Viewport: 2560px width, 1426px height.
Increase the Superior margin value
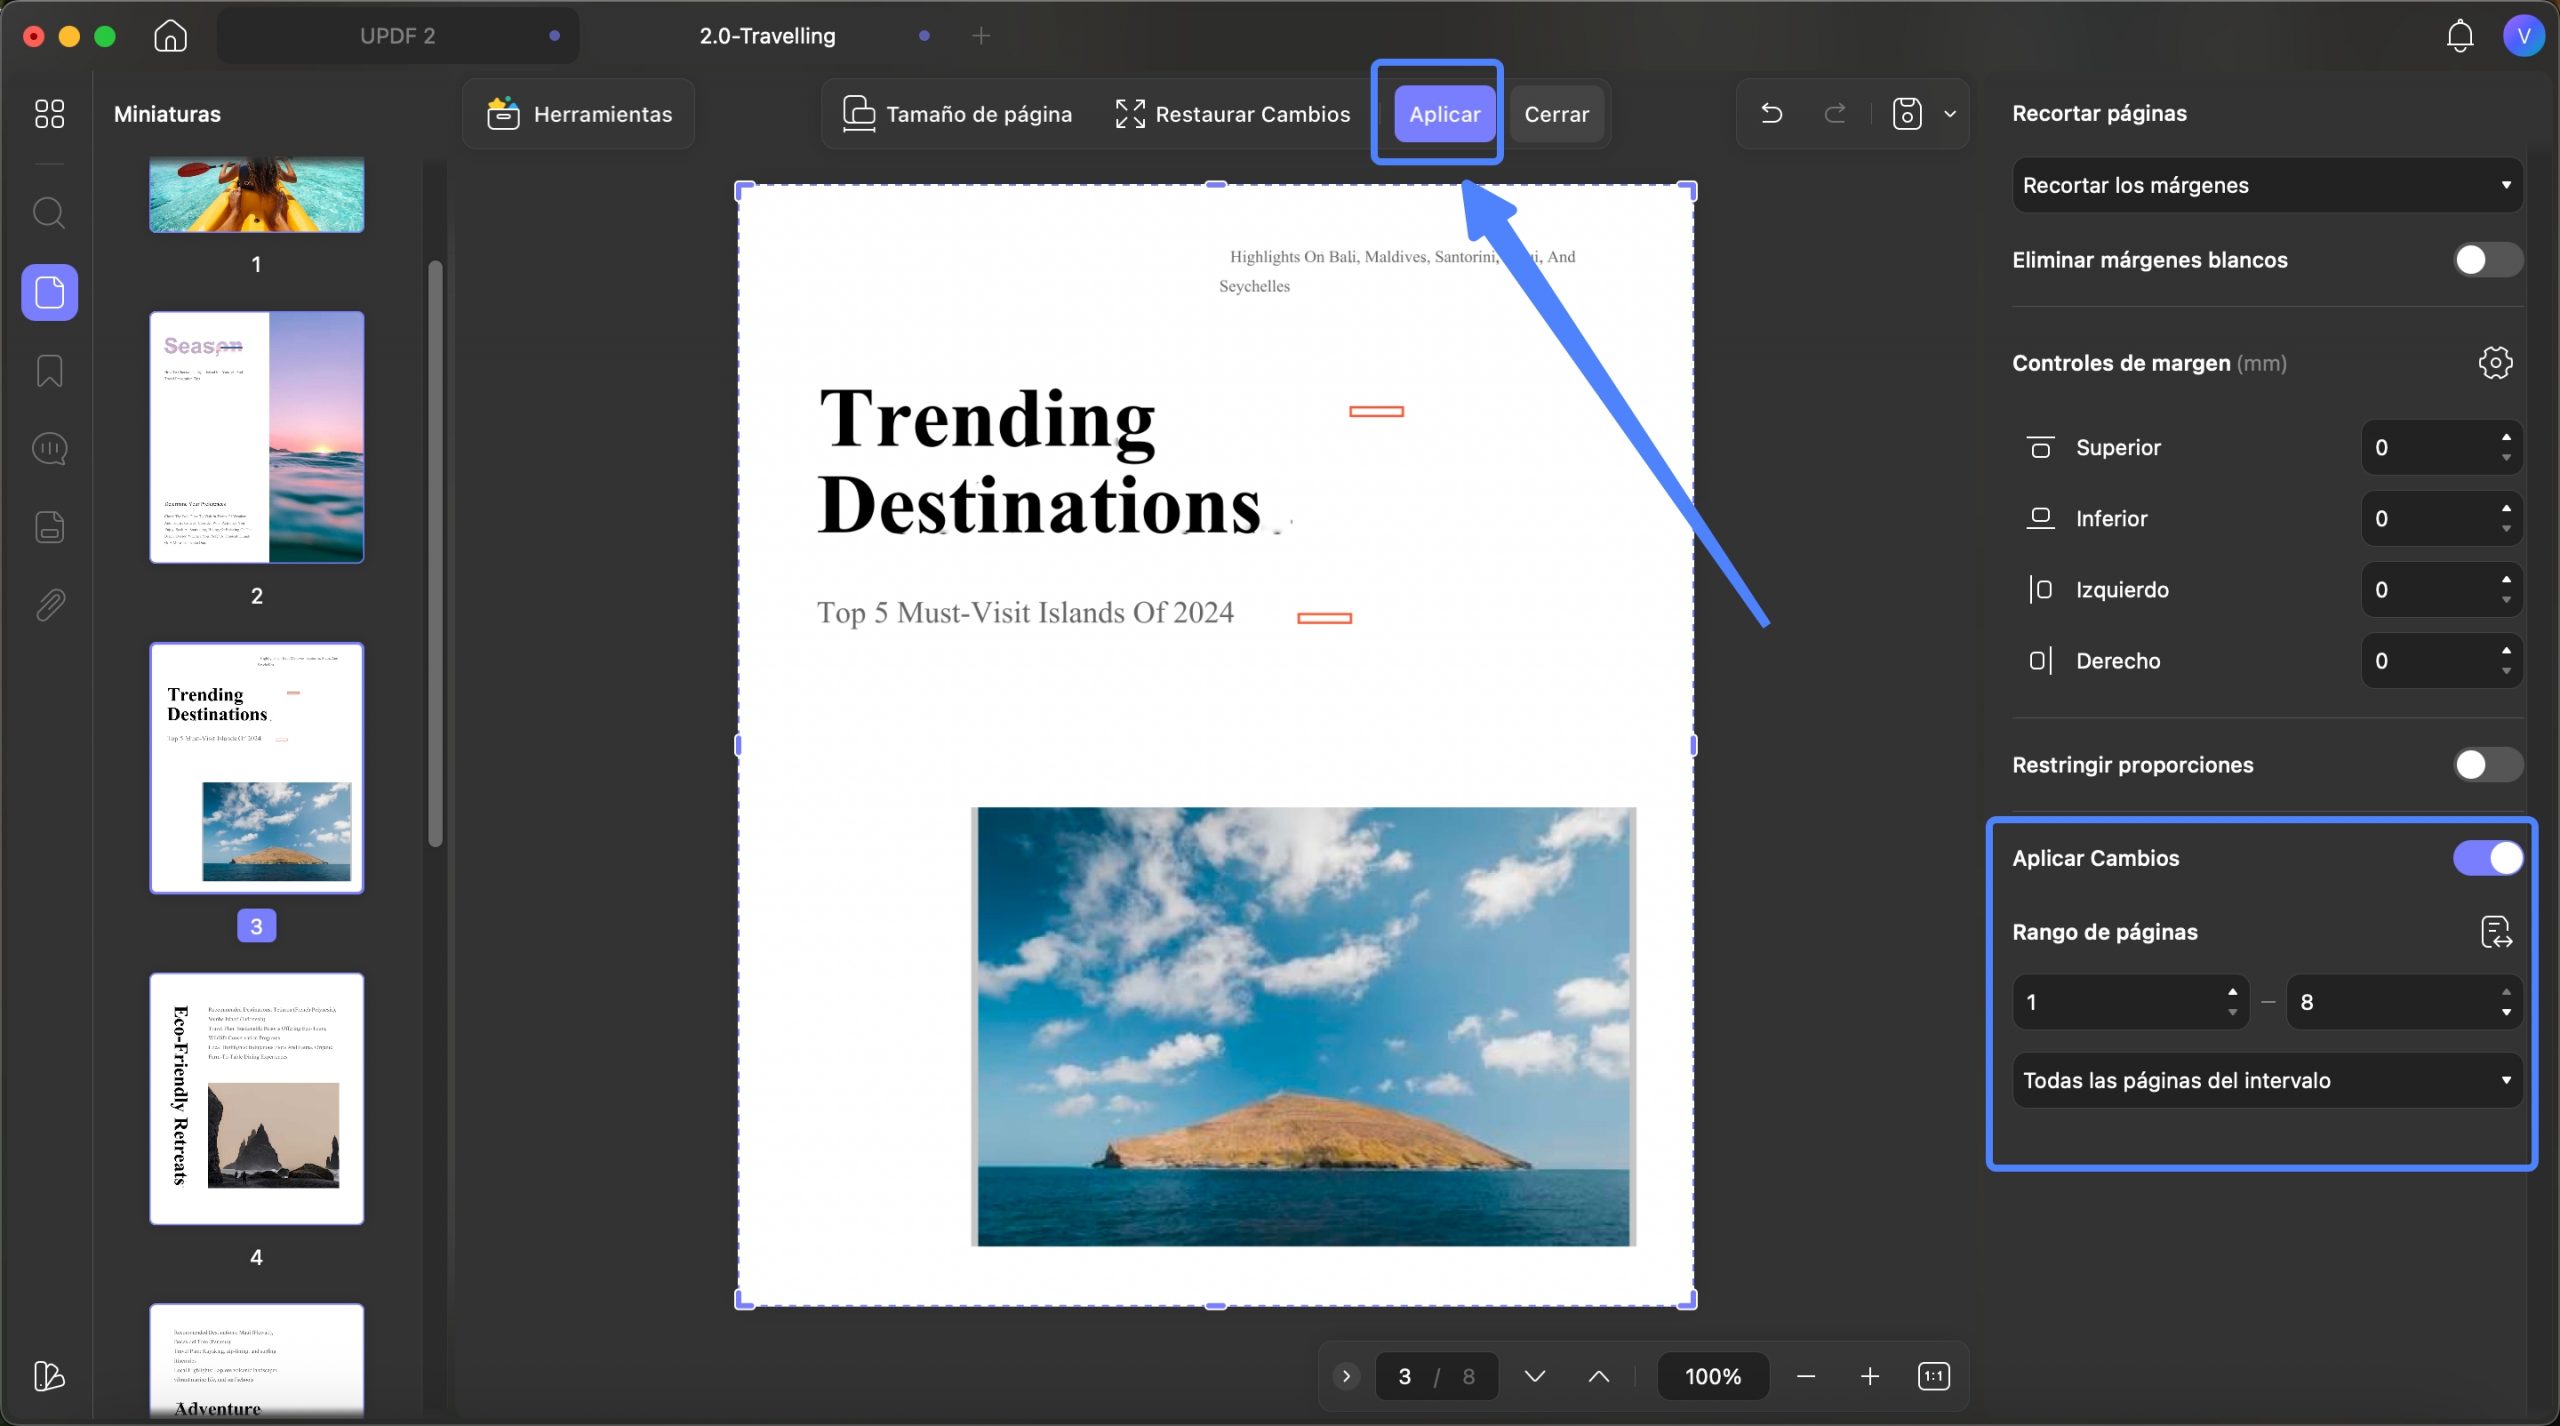[x=2506, y=437]
